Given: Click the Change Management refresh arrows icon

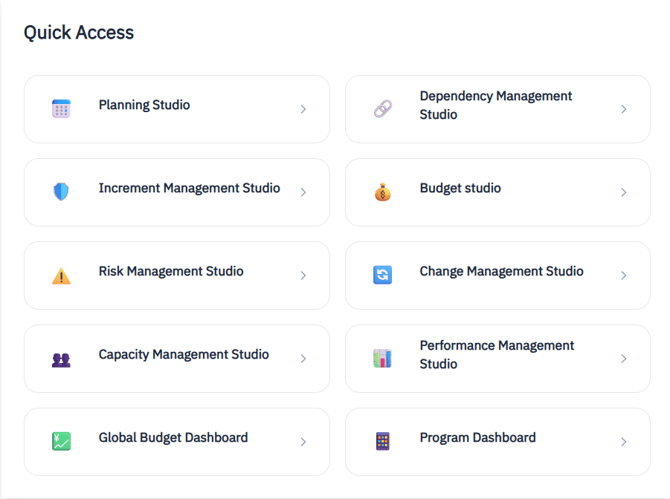Looking at the screenshot, I should pos(382,275).
